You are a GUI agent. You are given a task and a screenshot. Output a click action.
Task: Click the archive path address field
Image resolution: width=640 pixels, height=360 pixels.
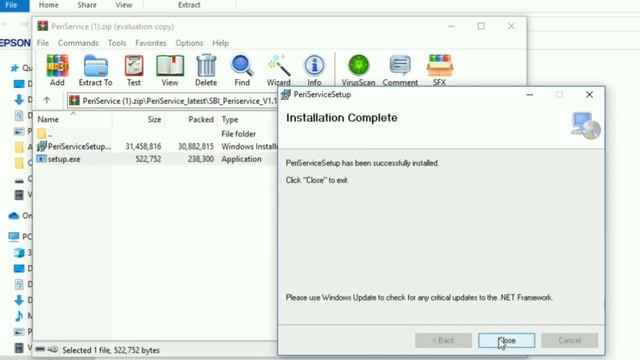[x=172, y=100]
